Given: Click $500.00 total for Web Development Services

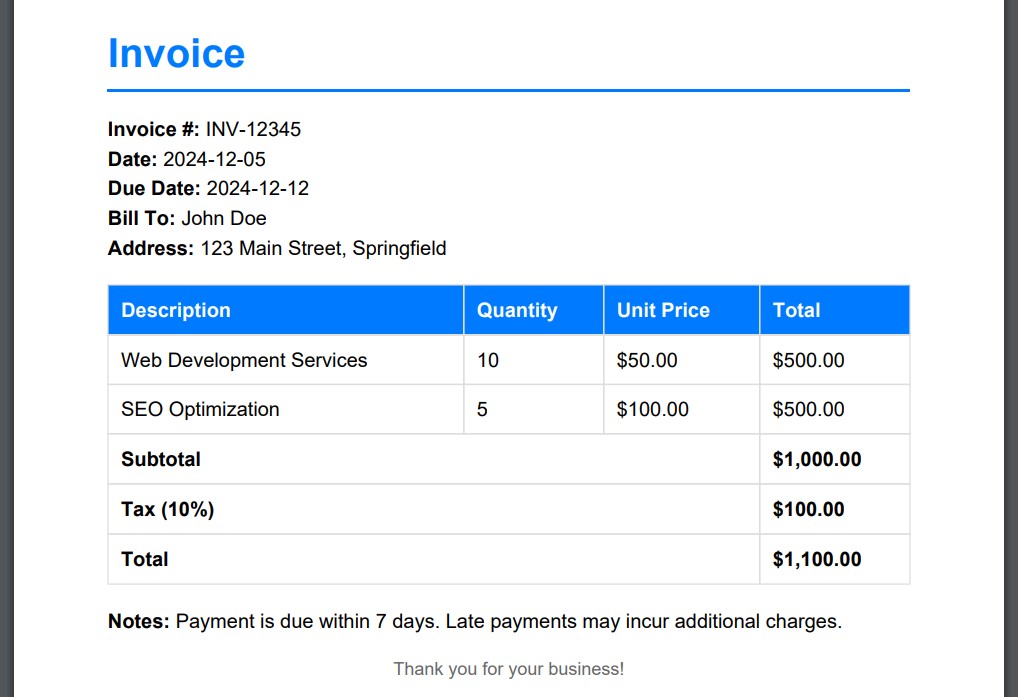Looking at the screenshot, I should point(835,360).
